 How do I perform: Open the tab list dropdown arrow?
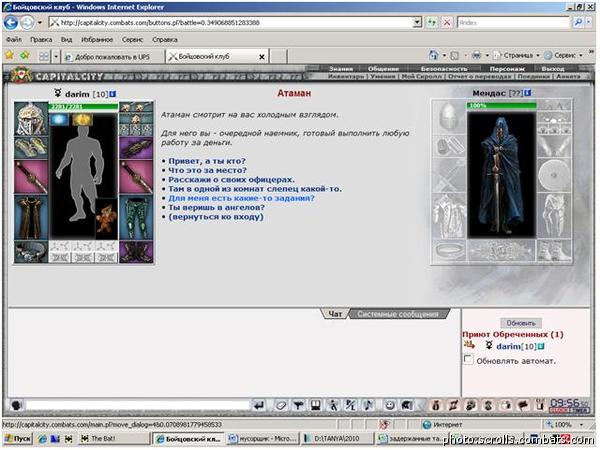(56, 57)
